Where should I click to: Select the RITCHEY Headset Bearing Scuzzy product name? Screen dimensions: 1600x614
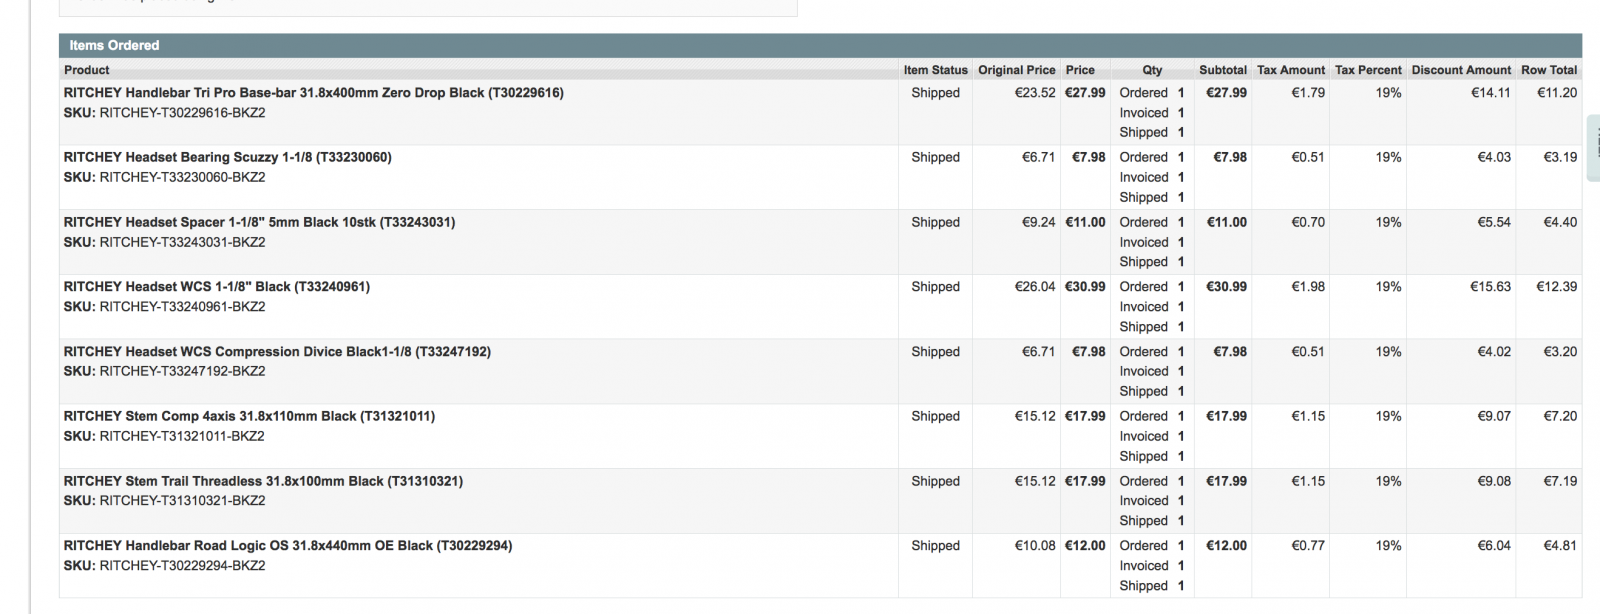[x=227, y=157]
